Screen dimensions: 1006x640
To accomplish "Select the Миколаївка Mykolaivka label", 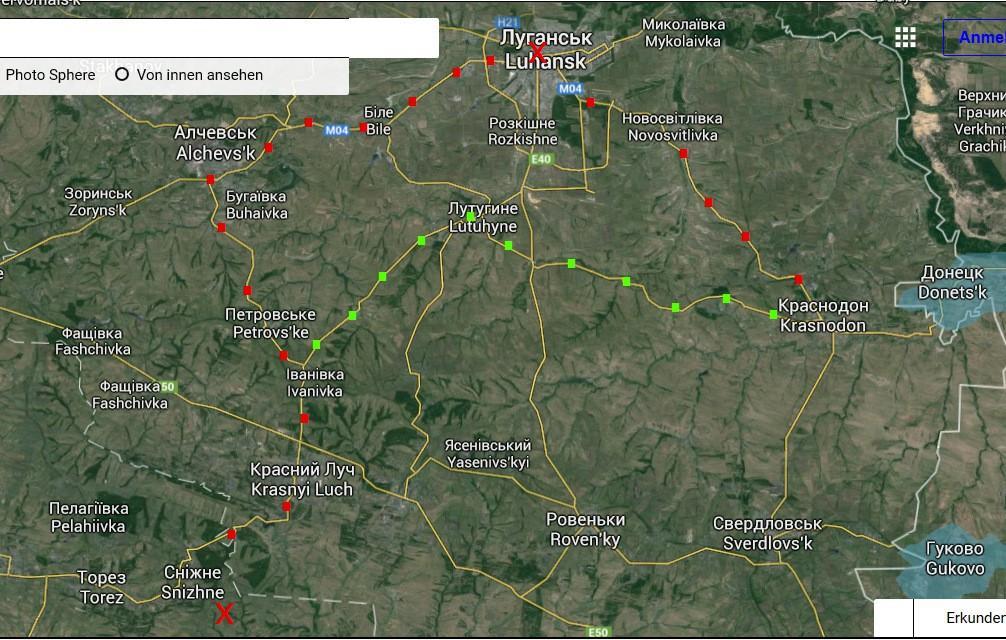I will tap(683, 33).
